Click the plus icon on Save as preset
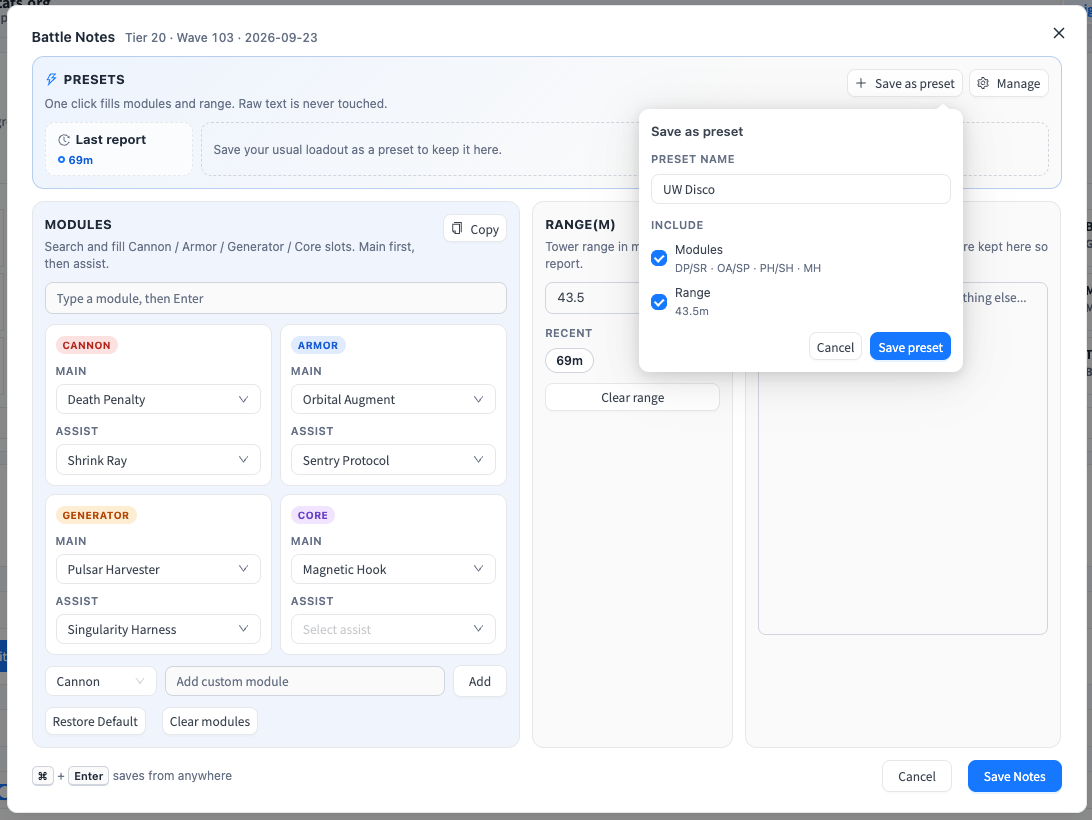Image resolution: width=1092 pixels, height=820 pixels. (861, 83)
